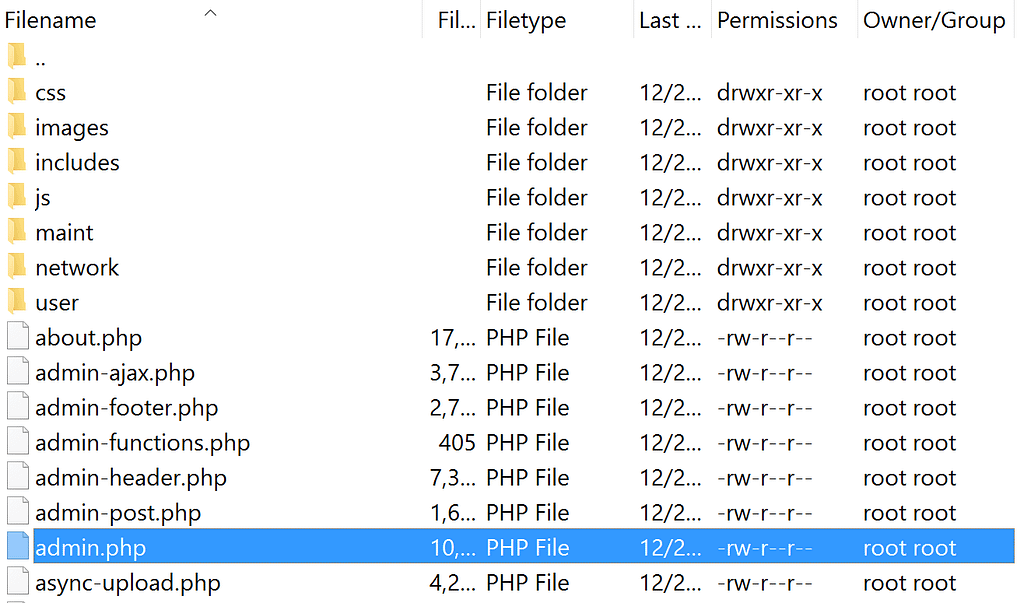Sort by Owner/Group column header
1024x603 pixels.
click(934, 20)
